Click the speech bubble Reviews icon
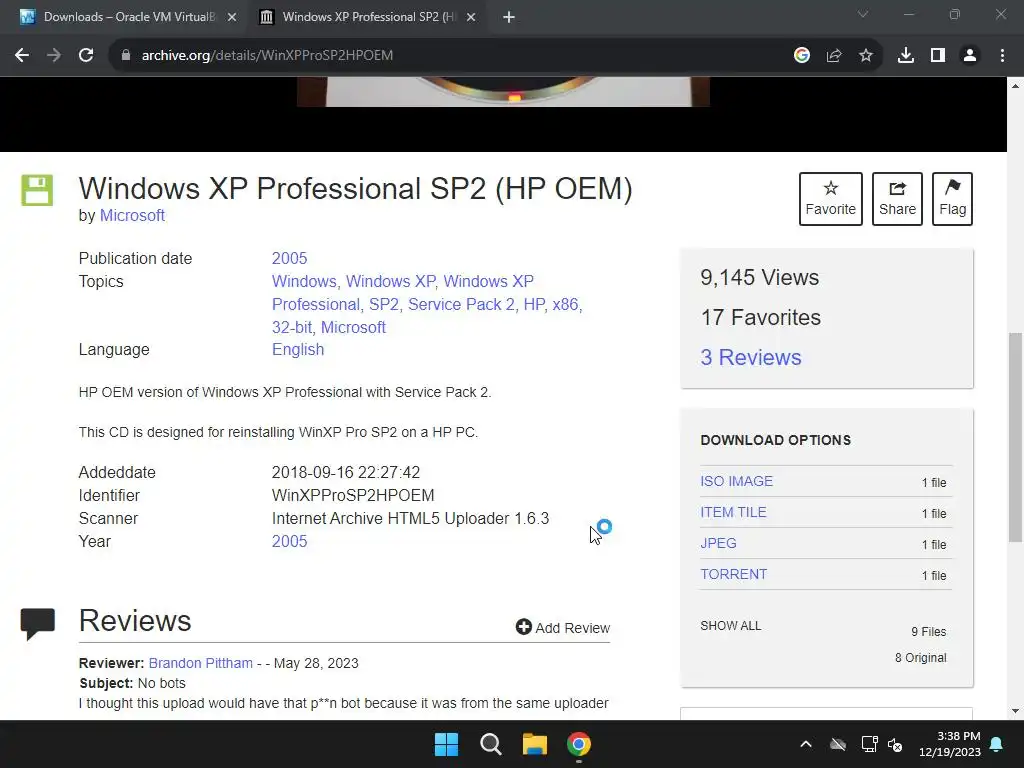Image resolution: width=1024 pixels, height=768 pixels. click(37, 623)
